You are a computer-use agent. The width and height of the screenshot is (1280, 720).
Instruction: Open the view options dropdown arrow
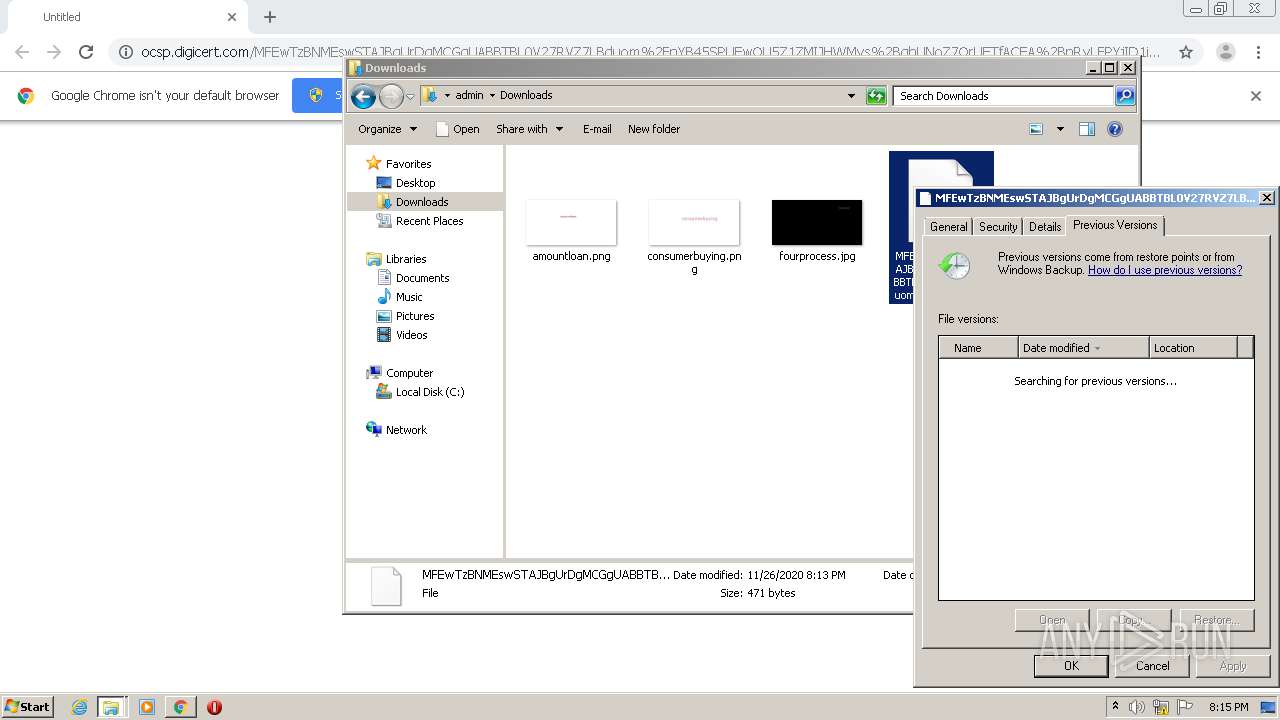1060,129
